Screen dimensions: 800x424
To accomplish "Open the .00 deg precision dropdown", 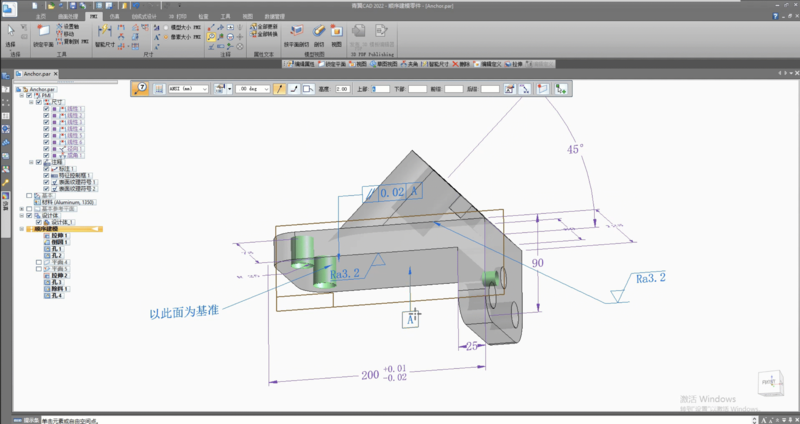I will pyautogui.click(x=268, y=89).
